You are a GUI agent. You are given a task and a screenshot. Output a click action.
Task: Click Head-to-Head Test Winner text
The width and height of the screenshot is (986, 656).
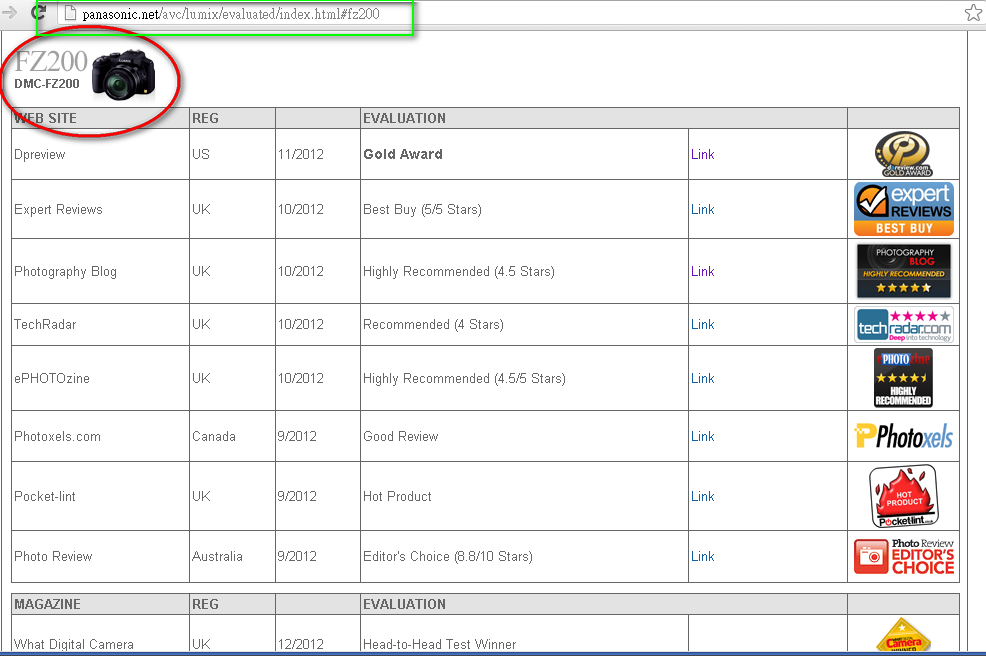coord(440,644)
